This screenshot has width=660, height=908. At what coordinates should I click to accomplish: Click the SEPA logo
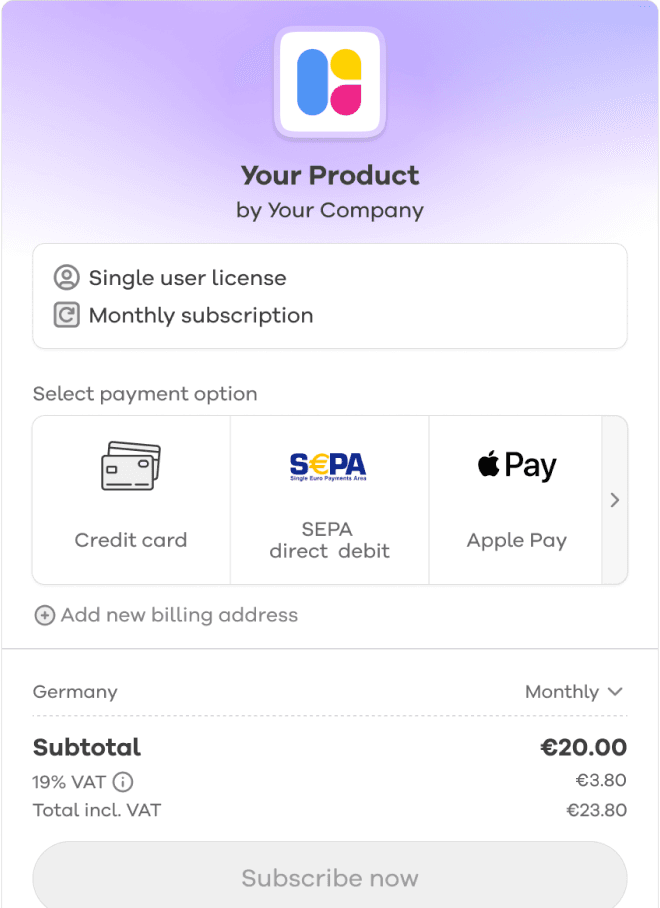(x=326, y=465)
